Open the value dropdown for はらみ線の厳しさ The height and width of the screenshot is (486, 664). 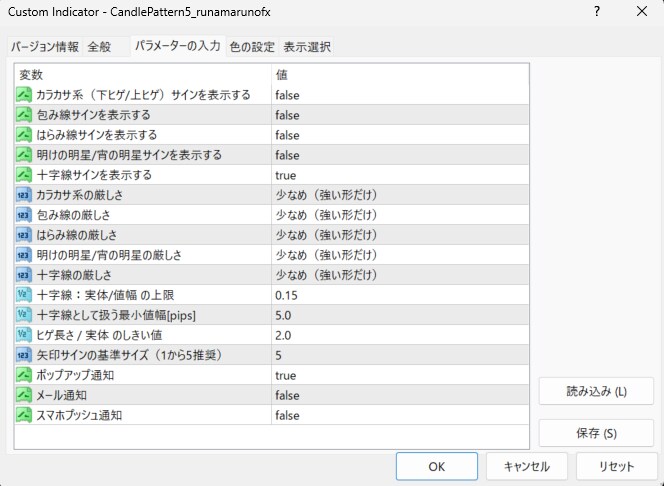click(x=400, y=235)
